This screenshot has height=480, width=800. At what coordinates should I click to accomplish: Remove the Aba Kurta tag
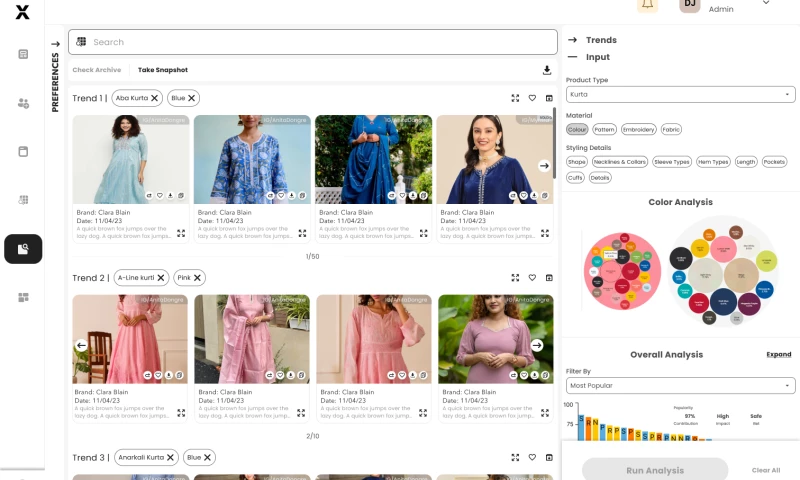(155, 98)
